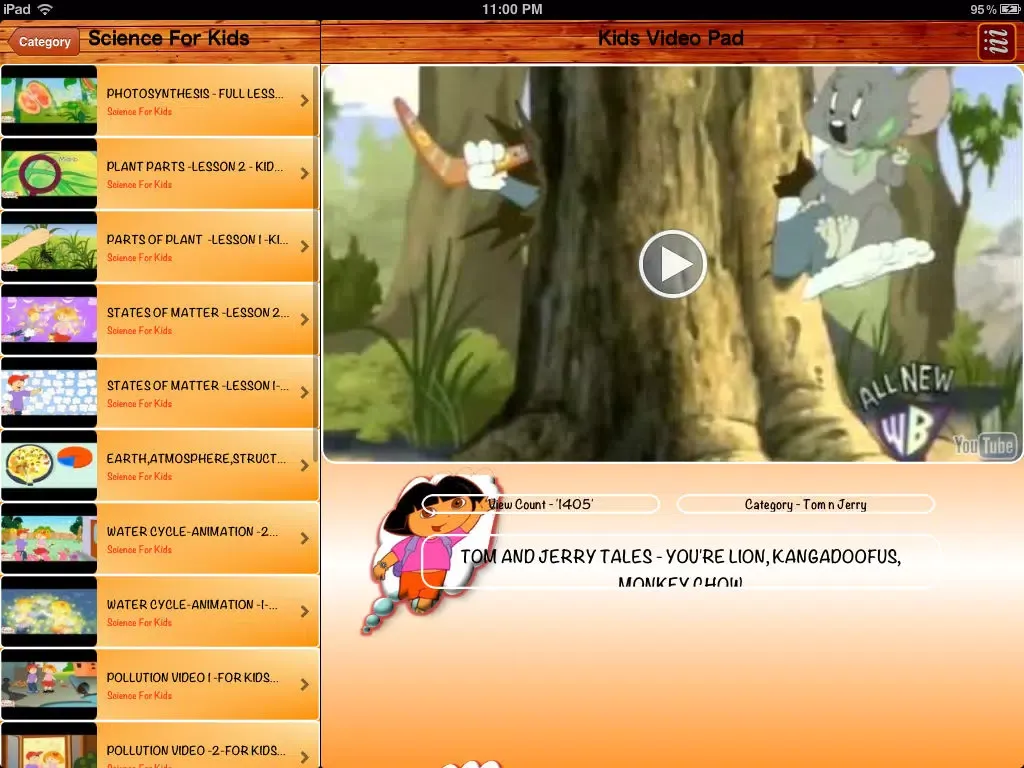Select 'PLANT PARTS -LESSON 2 - KID...' title
This screenshot has width=1024, height=768.
(195, 167)
